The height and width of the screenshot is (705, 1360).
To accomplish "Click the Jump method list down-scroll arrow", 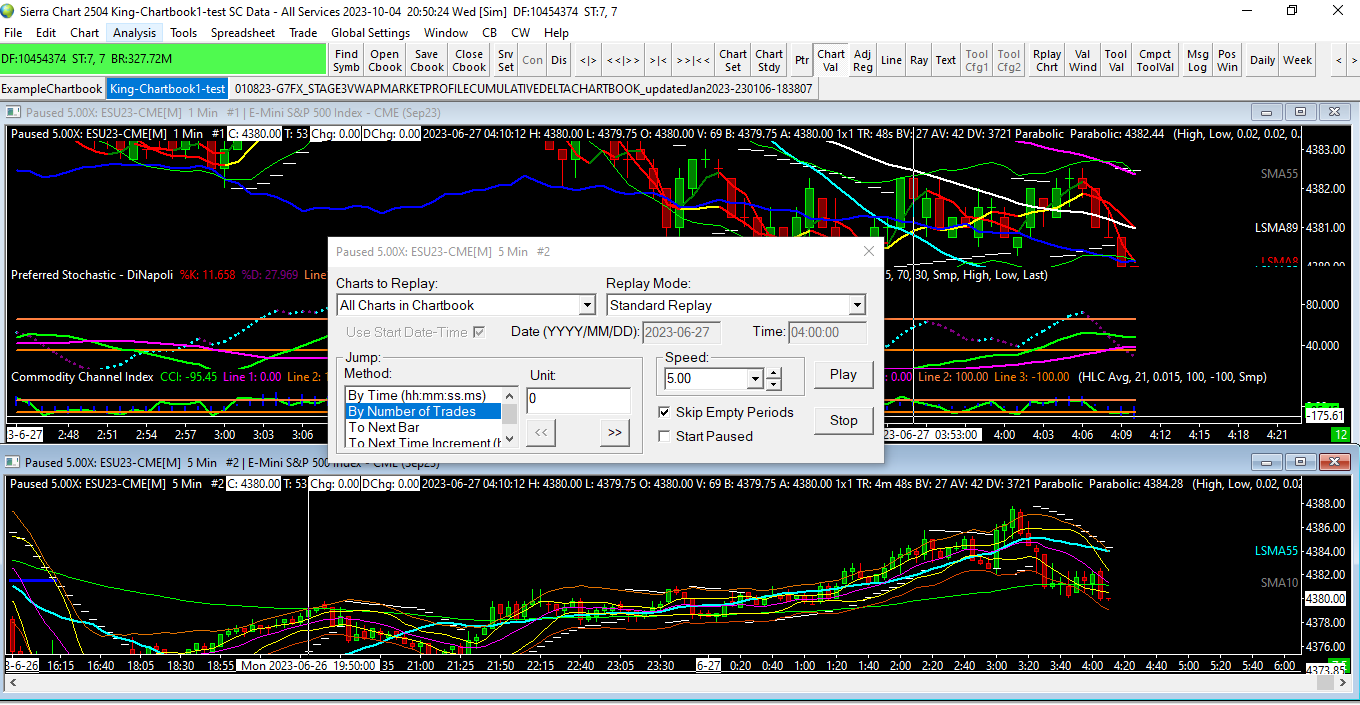I will [510, 438].
